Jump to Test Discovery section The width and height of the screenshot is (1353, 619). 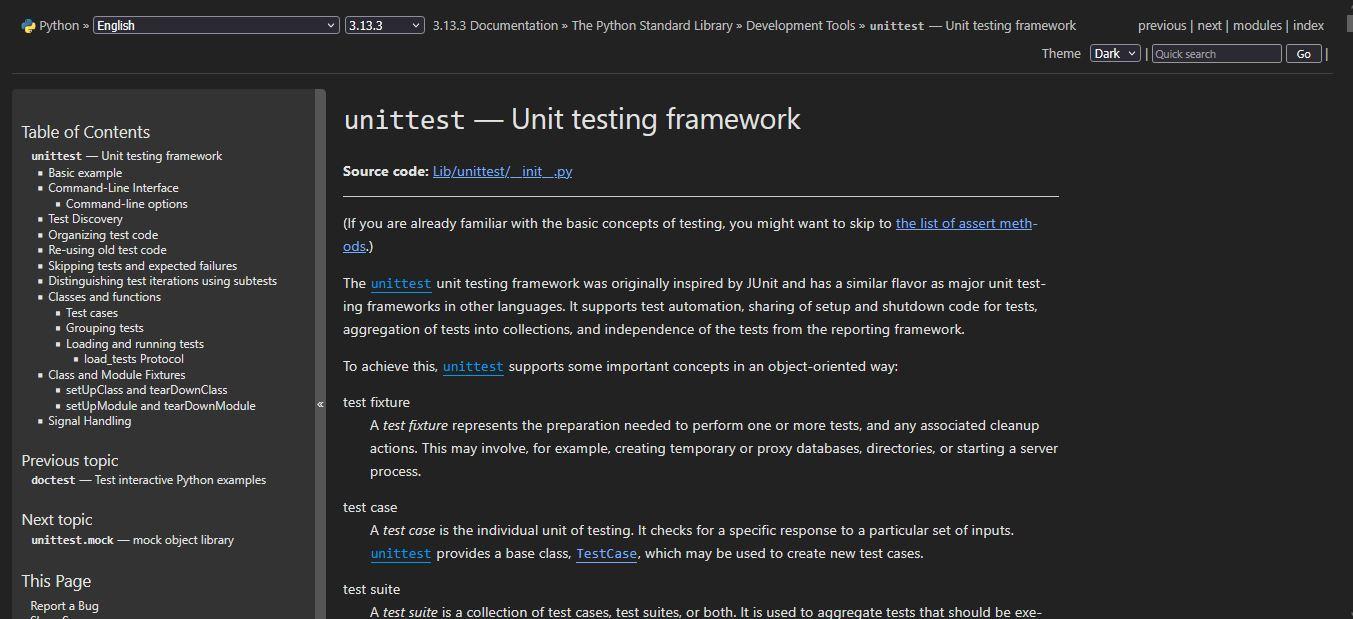(x=85, y=219)
